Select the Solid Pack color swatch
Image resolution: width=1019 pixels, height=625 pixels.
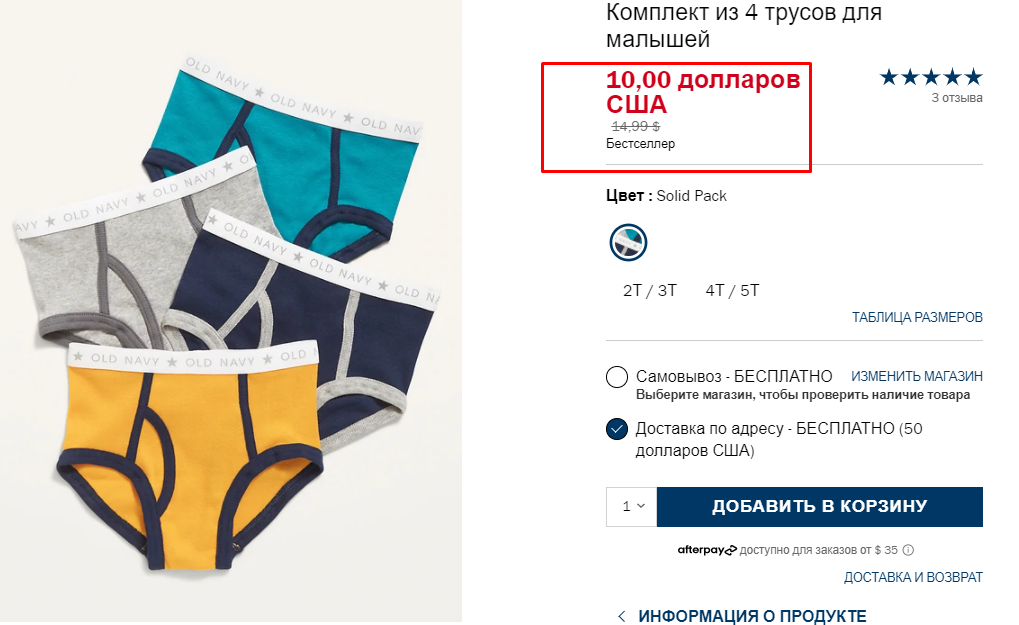[x=628, y=242]
